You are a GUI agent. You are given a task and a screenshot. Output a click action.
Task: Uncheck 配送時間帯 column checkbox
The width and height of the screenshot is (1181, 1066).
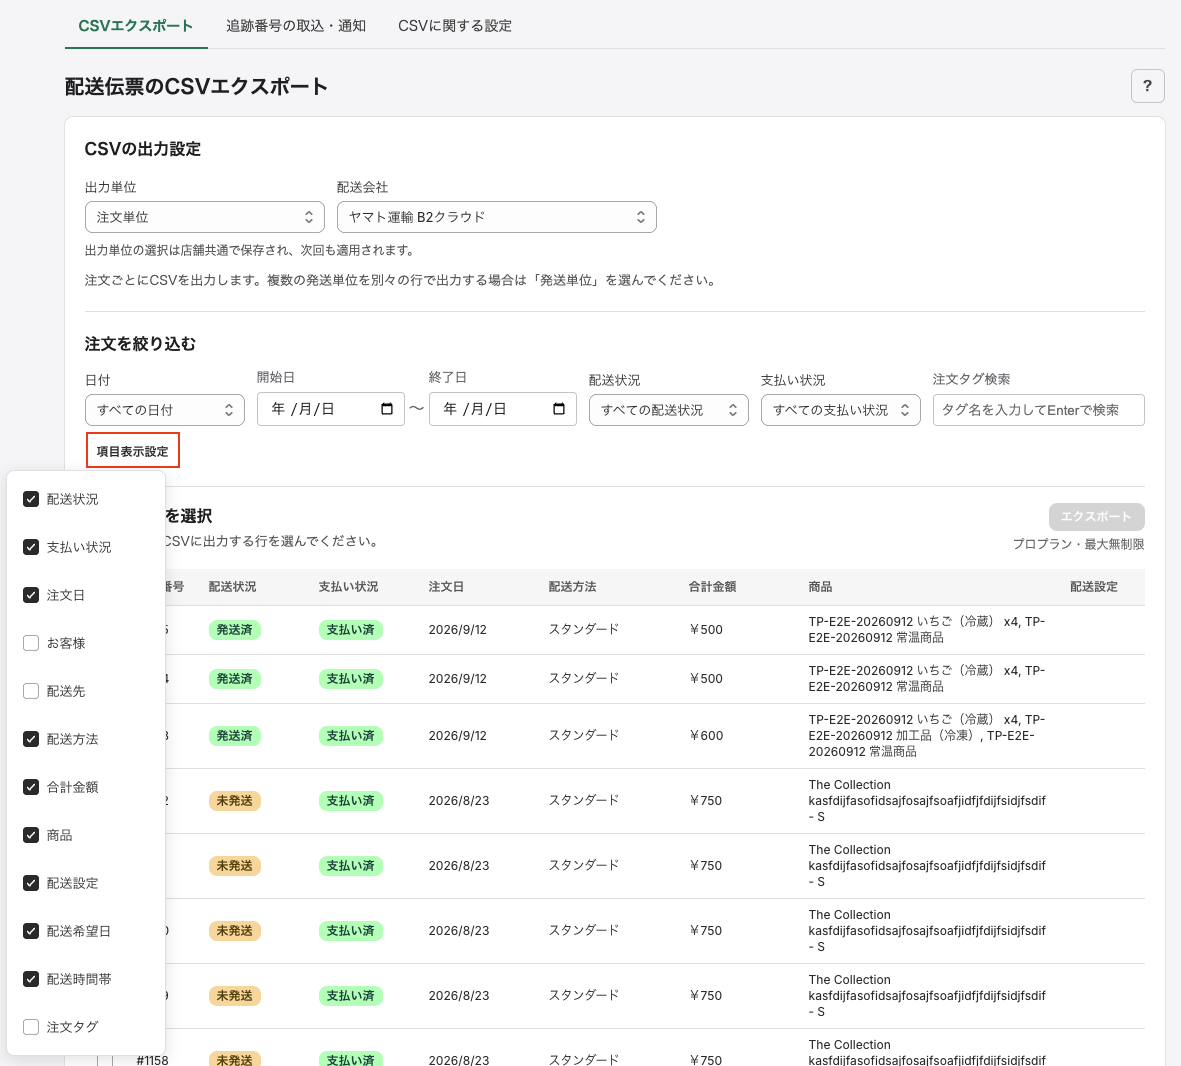(x=31, y=979)
